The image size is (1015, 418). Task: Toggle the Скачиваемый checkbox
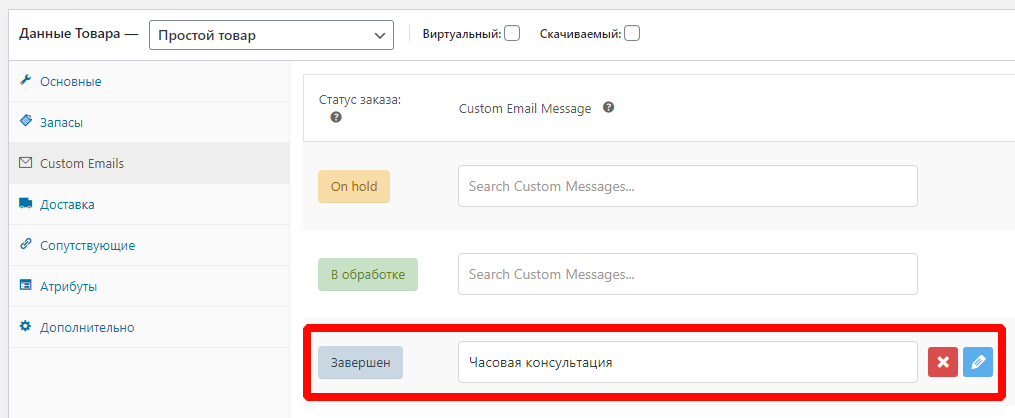tap(632, 33)
